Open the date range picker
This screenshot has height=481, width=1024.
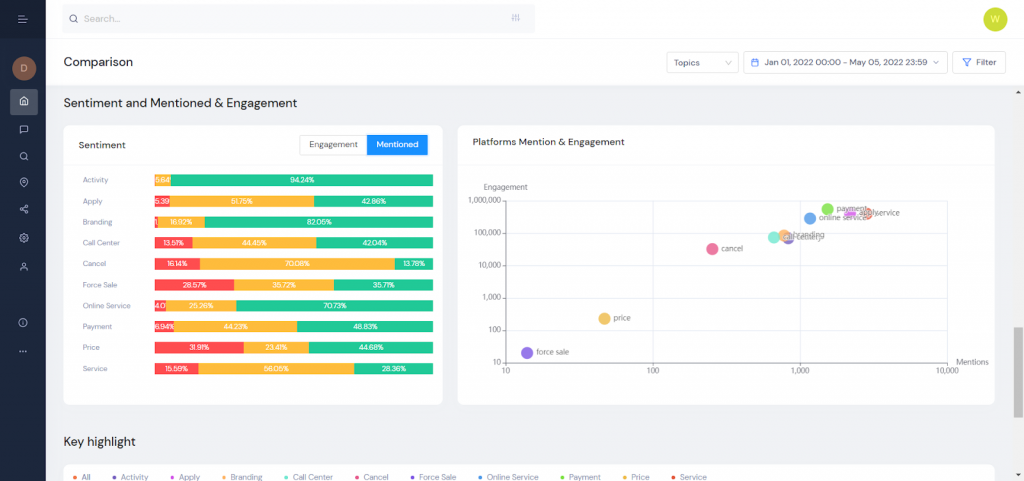click(845, 62)
